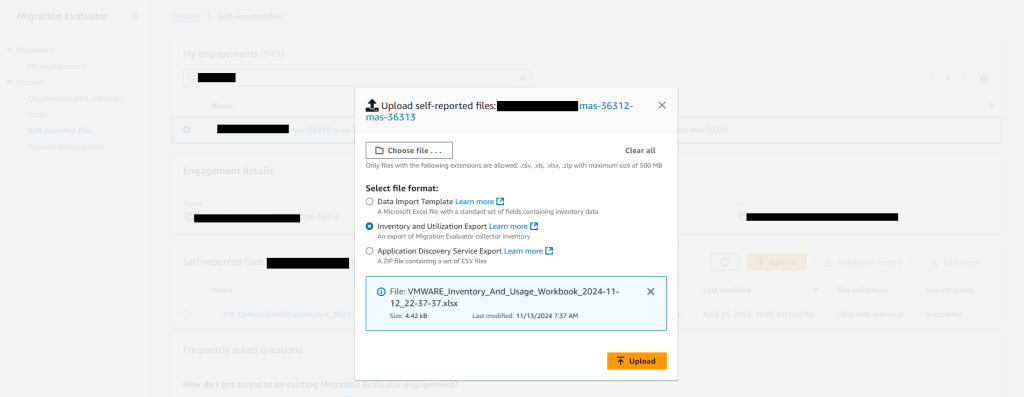The image size is (1024, 397).
Task: Click the Discover breadcrumb link
Action: pyautogui.click(x=186, y=16)
